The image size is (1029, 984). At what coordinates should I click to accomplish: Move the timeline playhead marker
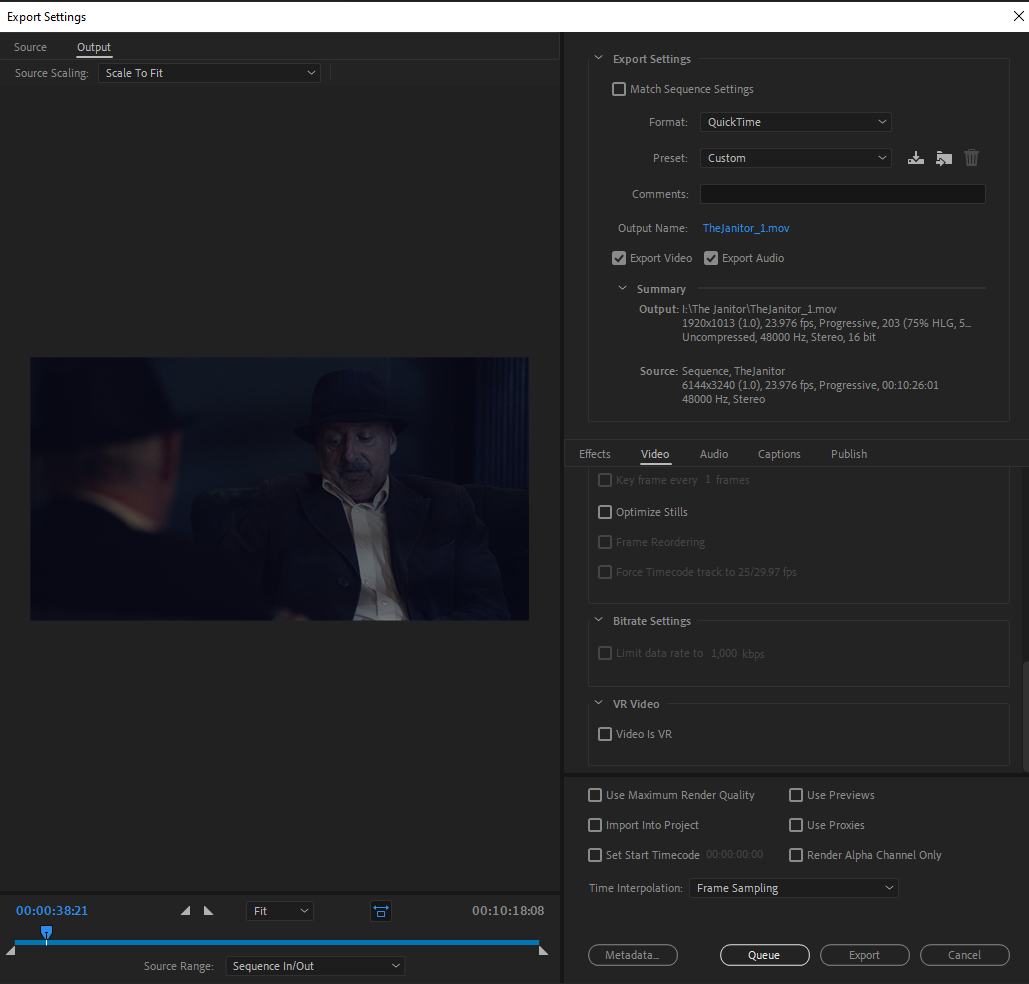coord(46,932)
